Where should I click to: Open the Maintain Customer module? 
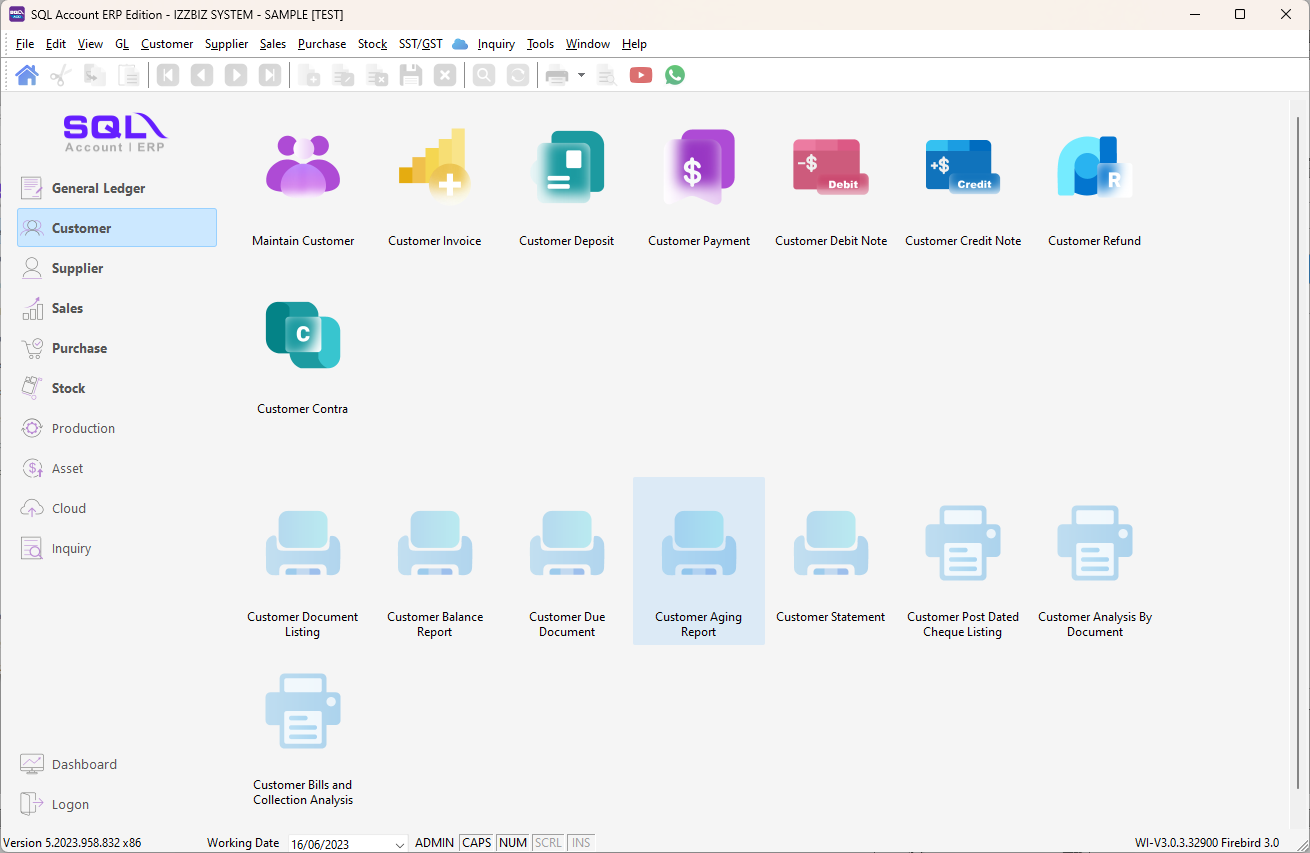tap(303, 188)
